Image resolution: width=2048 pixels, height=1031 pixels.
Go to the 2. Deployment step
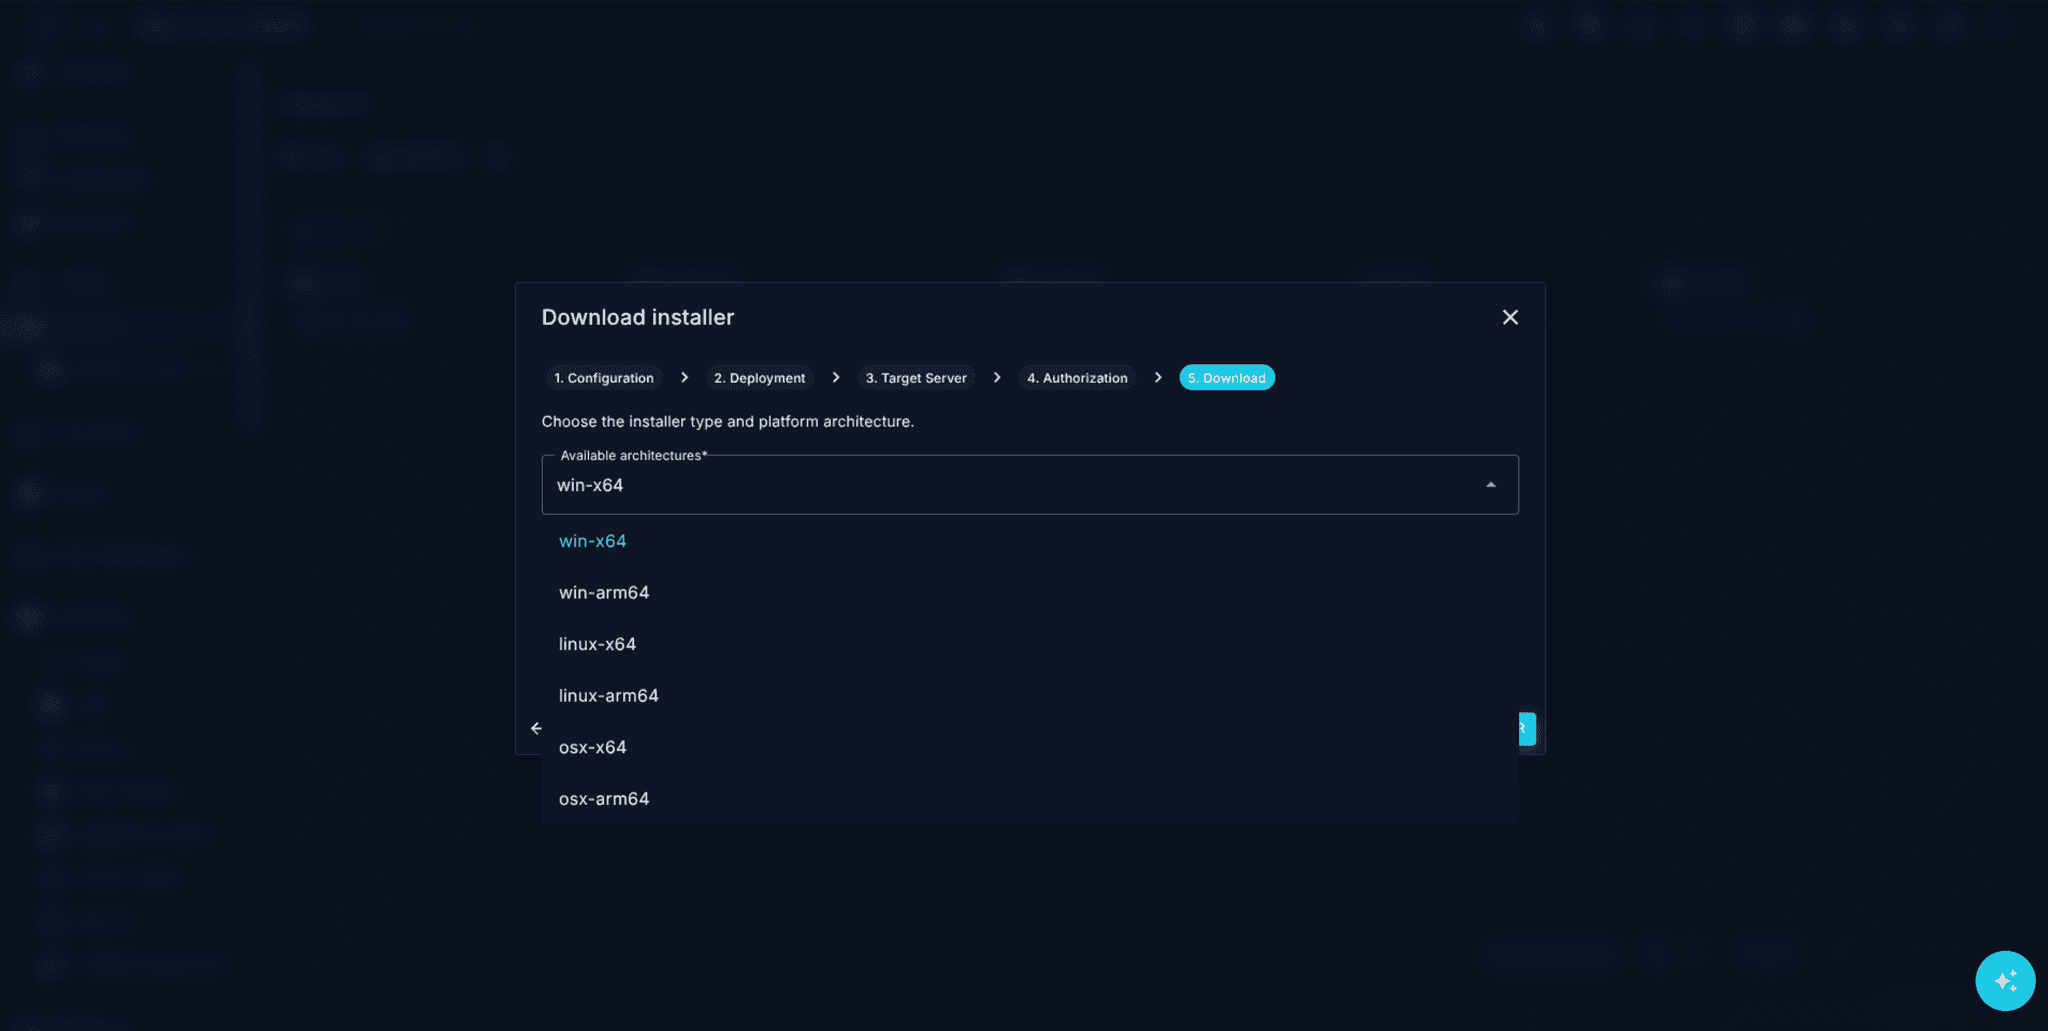click(x=760, y=378)
